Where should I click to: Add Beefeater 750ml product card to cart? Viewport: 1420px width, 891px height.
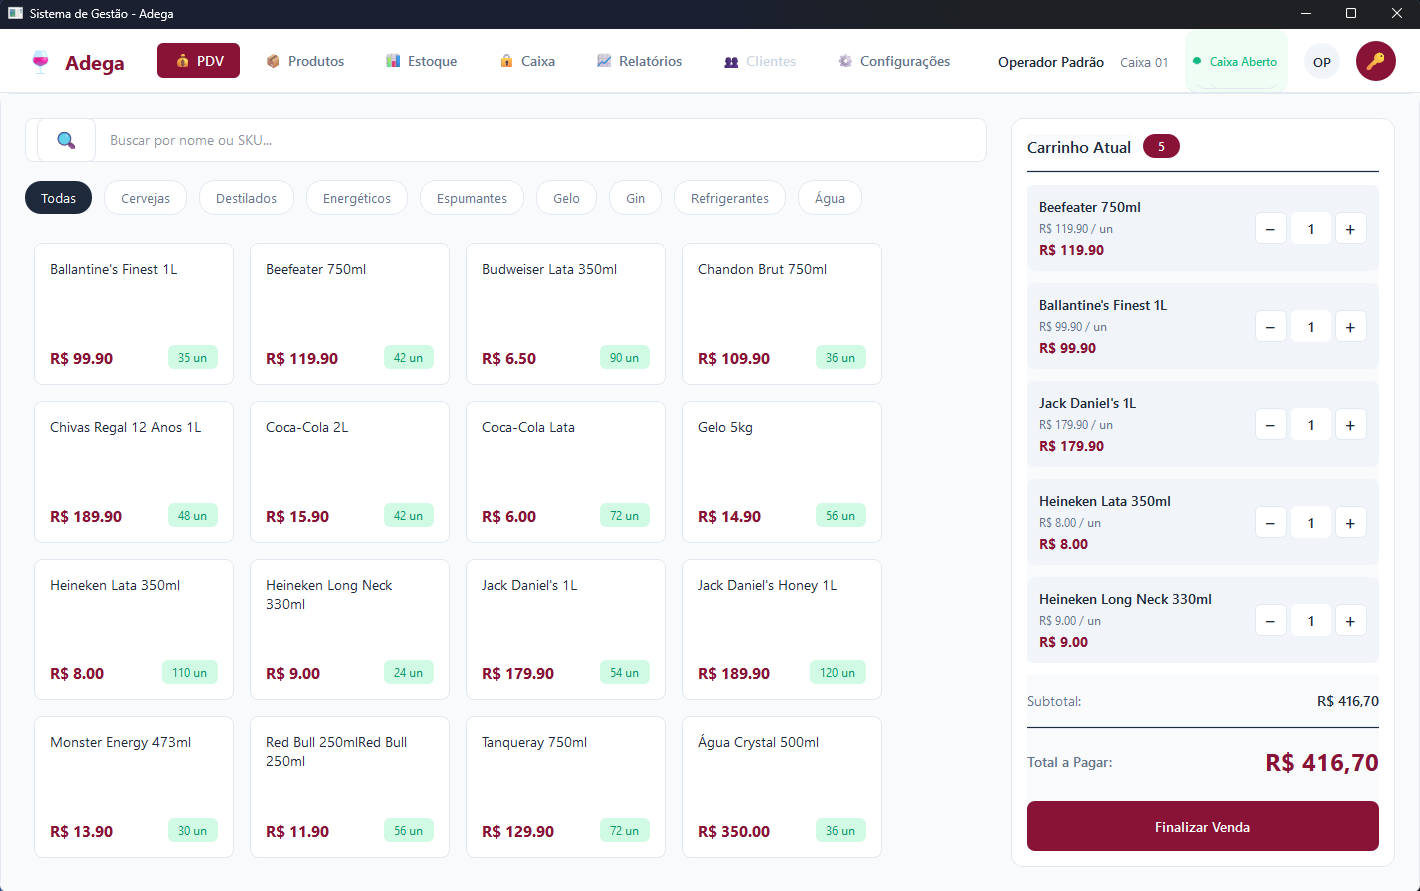(350, 314)
